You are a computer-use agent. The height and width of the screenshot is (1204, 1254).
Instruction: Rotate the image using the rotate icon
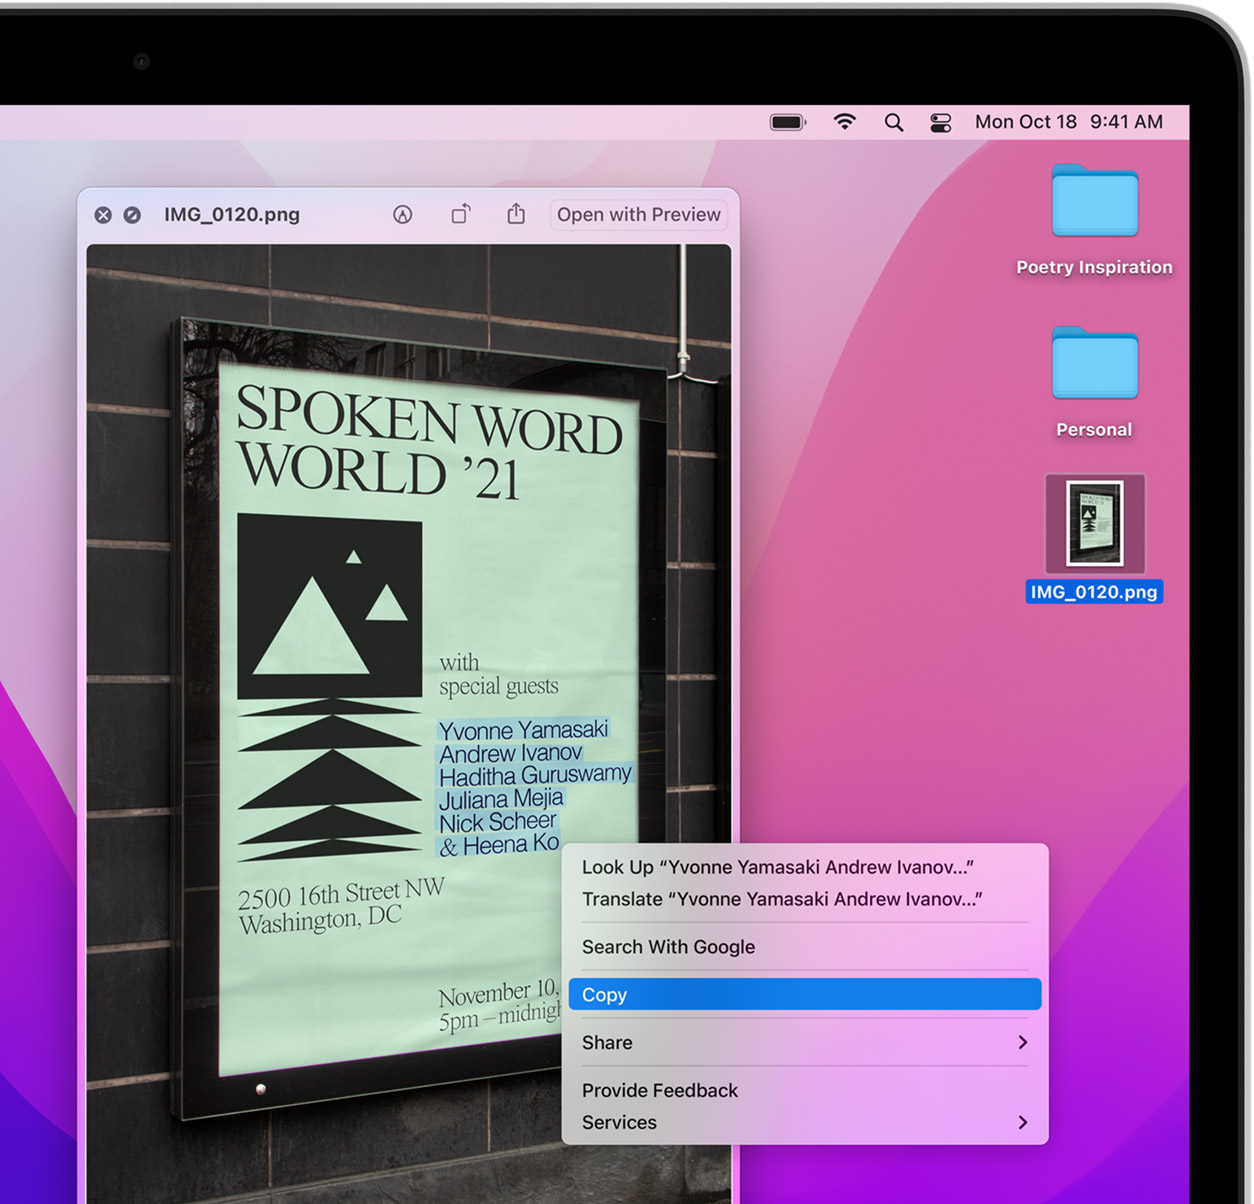coord(460,214)
